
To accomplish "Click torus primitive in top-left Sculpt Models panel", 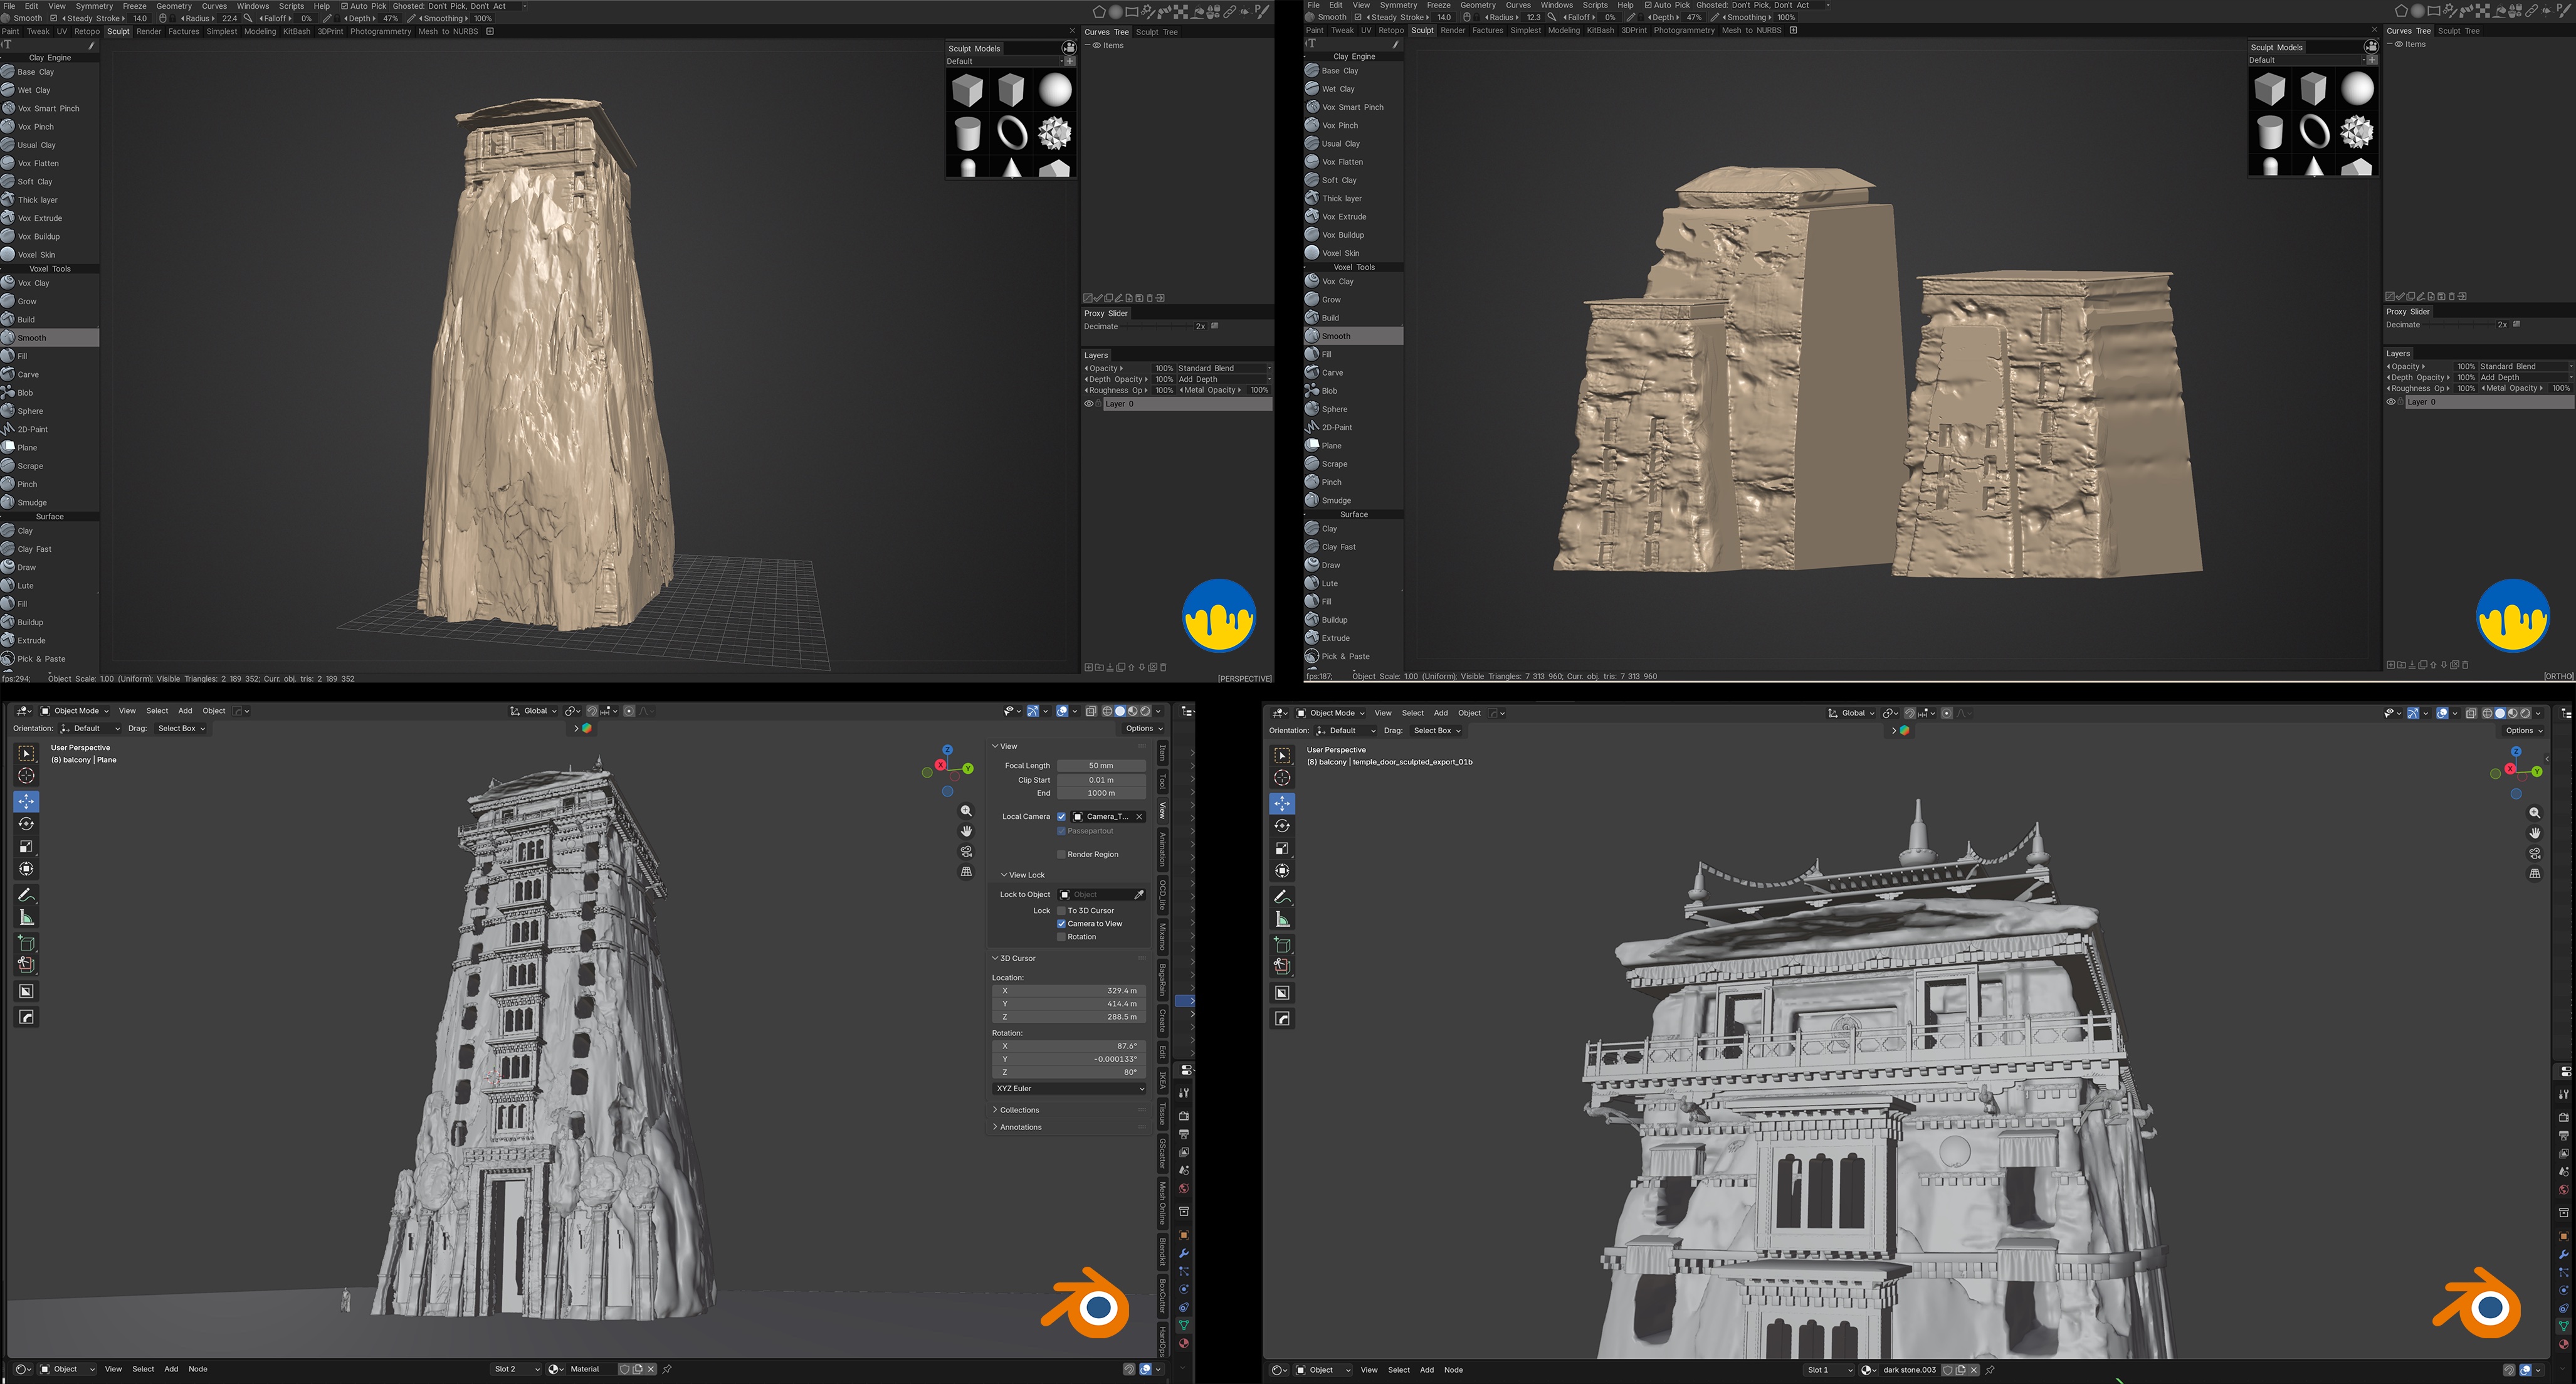I will 1011,132.
